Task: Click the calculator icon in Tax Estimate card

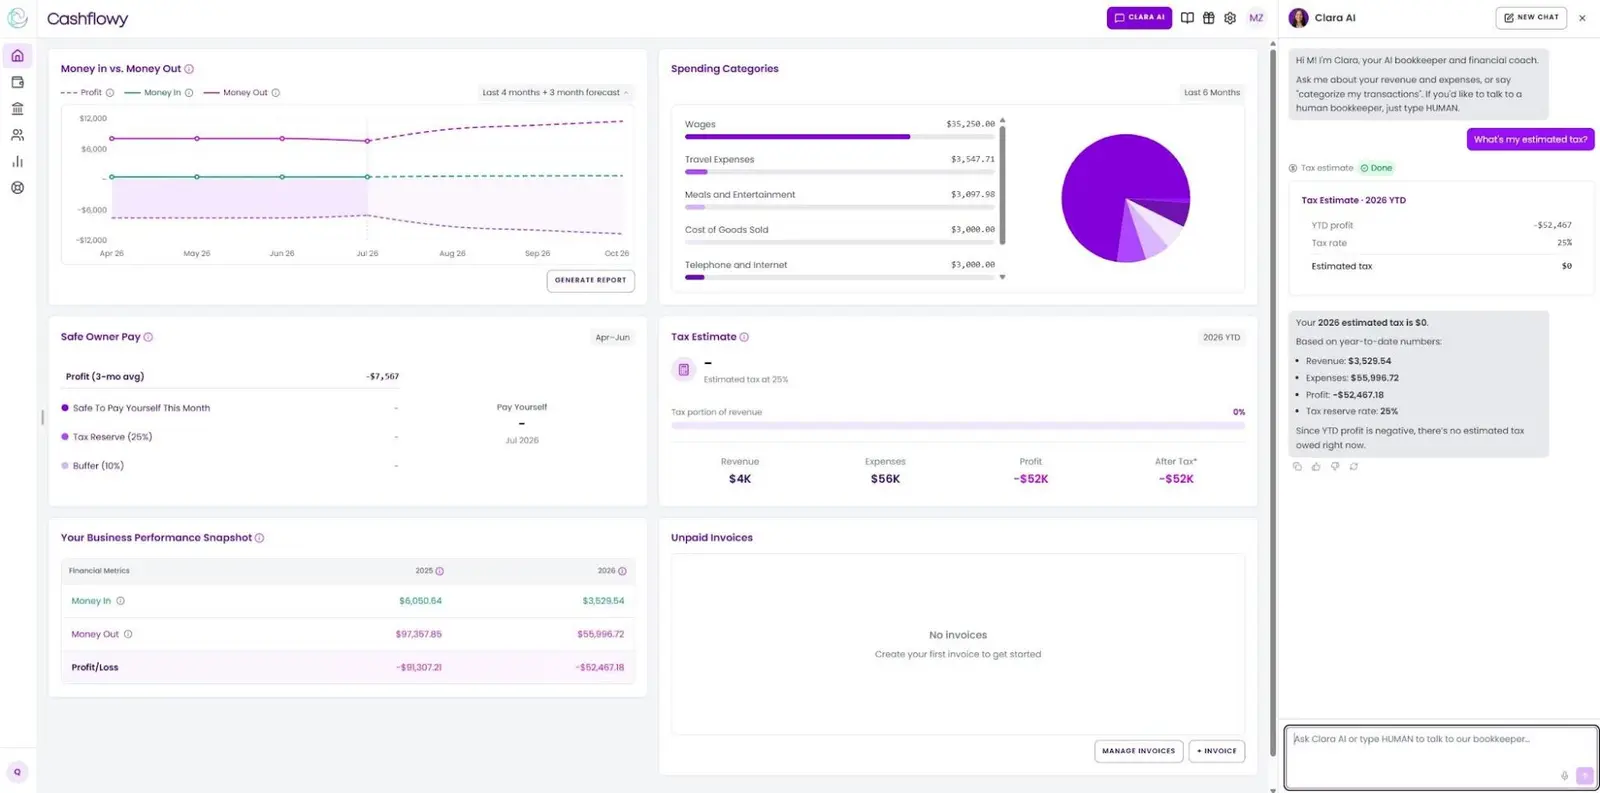Action: (x=683, y=370)
